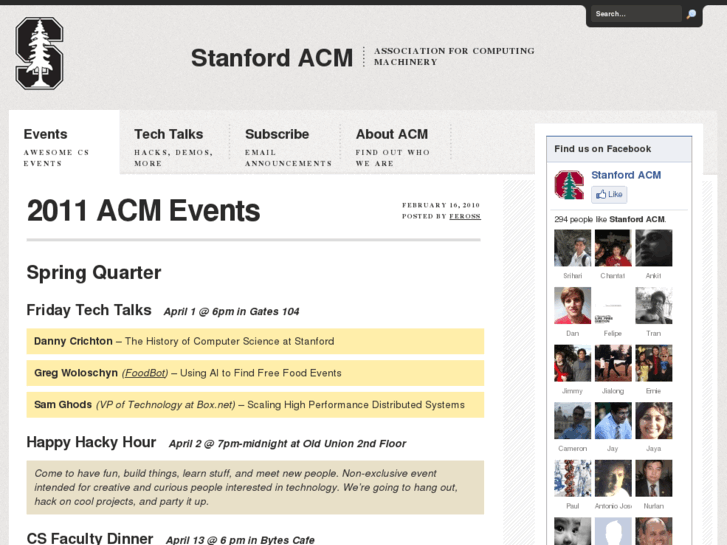Go to the Subscribe tab

click(277, 134)
